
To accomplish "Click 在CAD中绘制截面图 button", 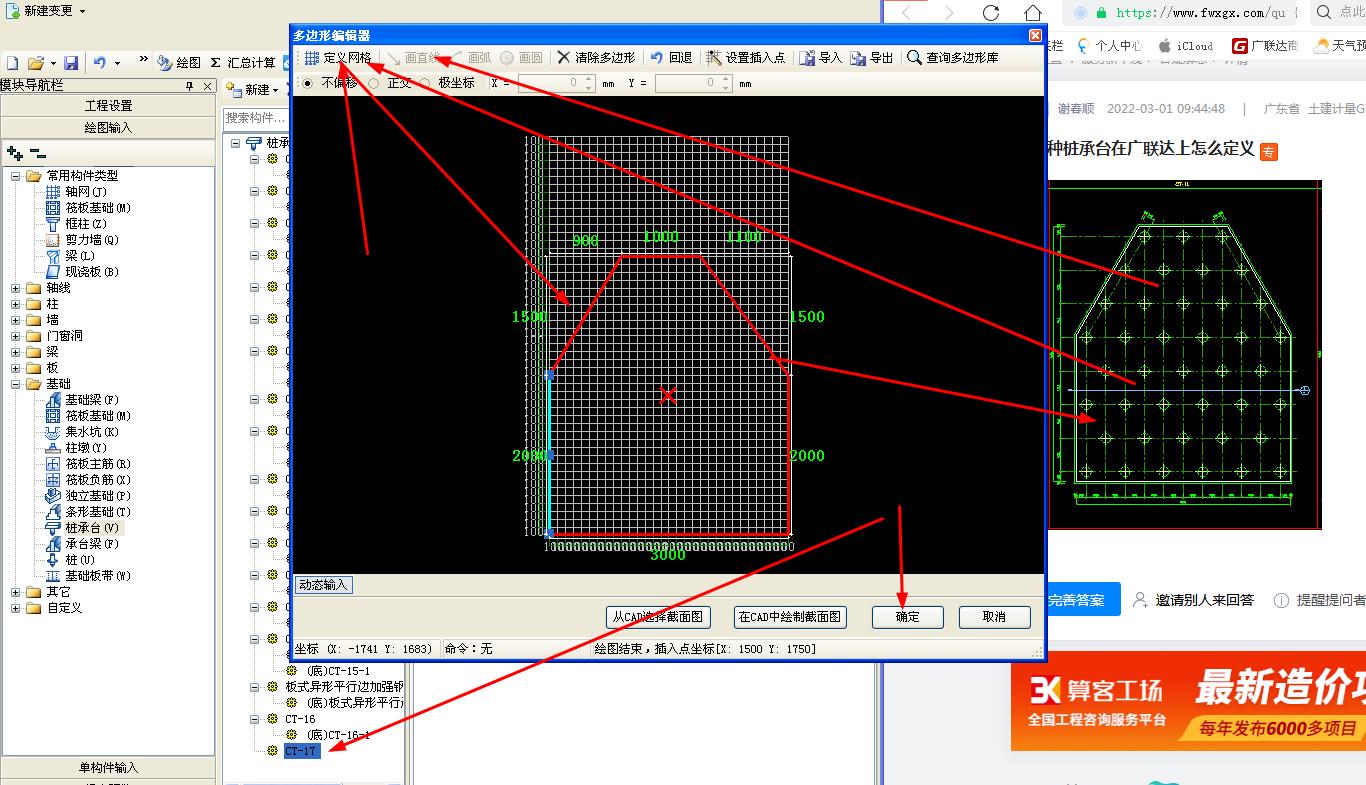I will (x=790, y=617).
